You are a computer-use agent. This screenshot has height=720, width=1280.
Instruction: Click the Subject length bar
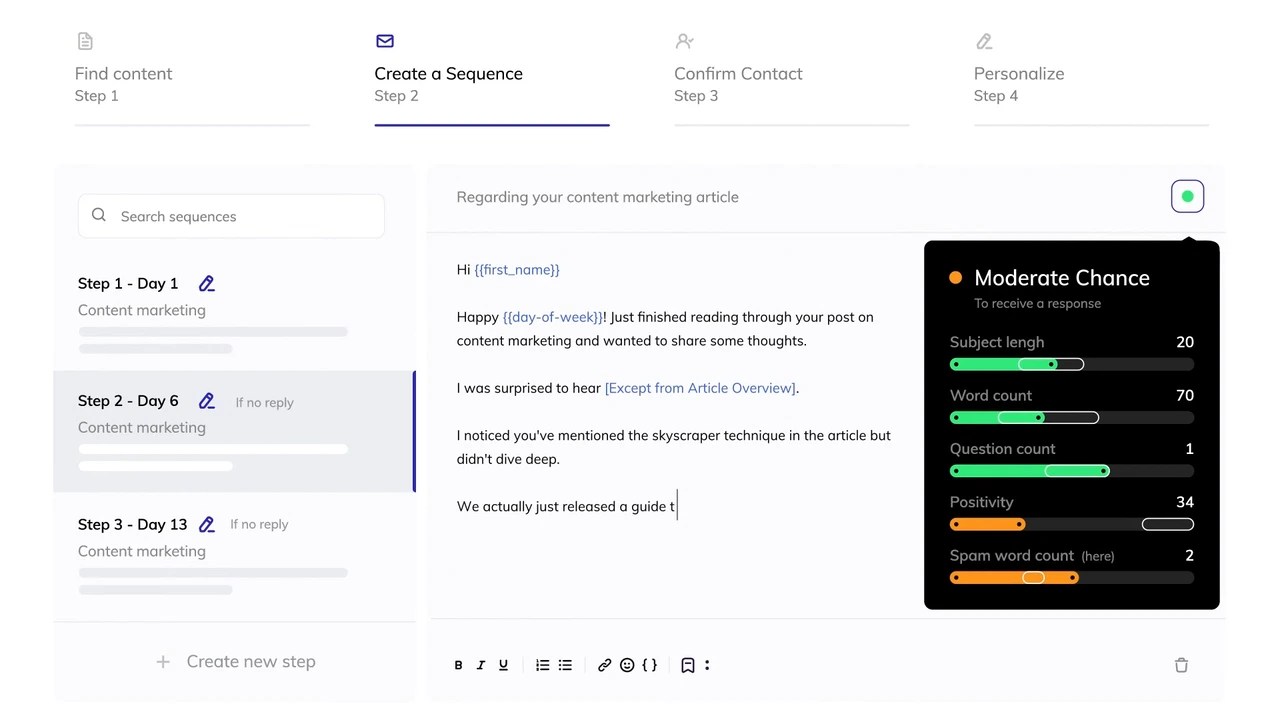pos(1072,364)
